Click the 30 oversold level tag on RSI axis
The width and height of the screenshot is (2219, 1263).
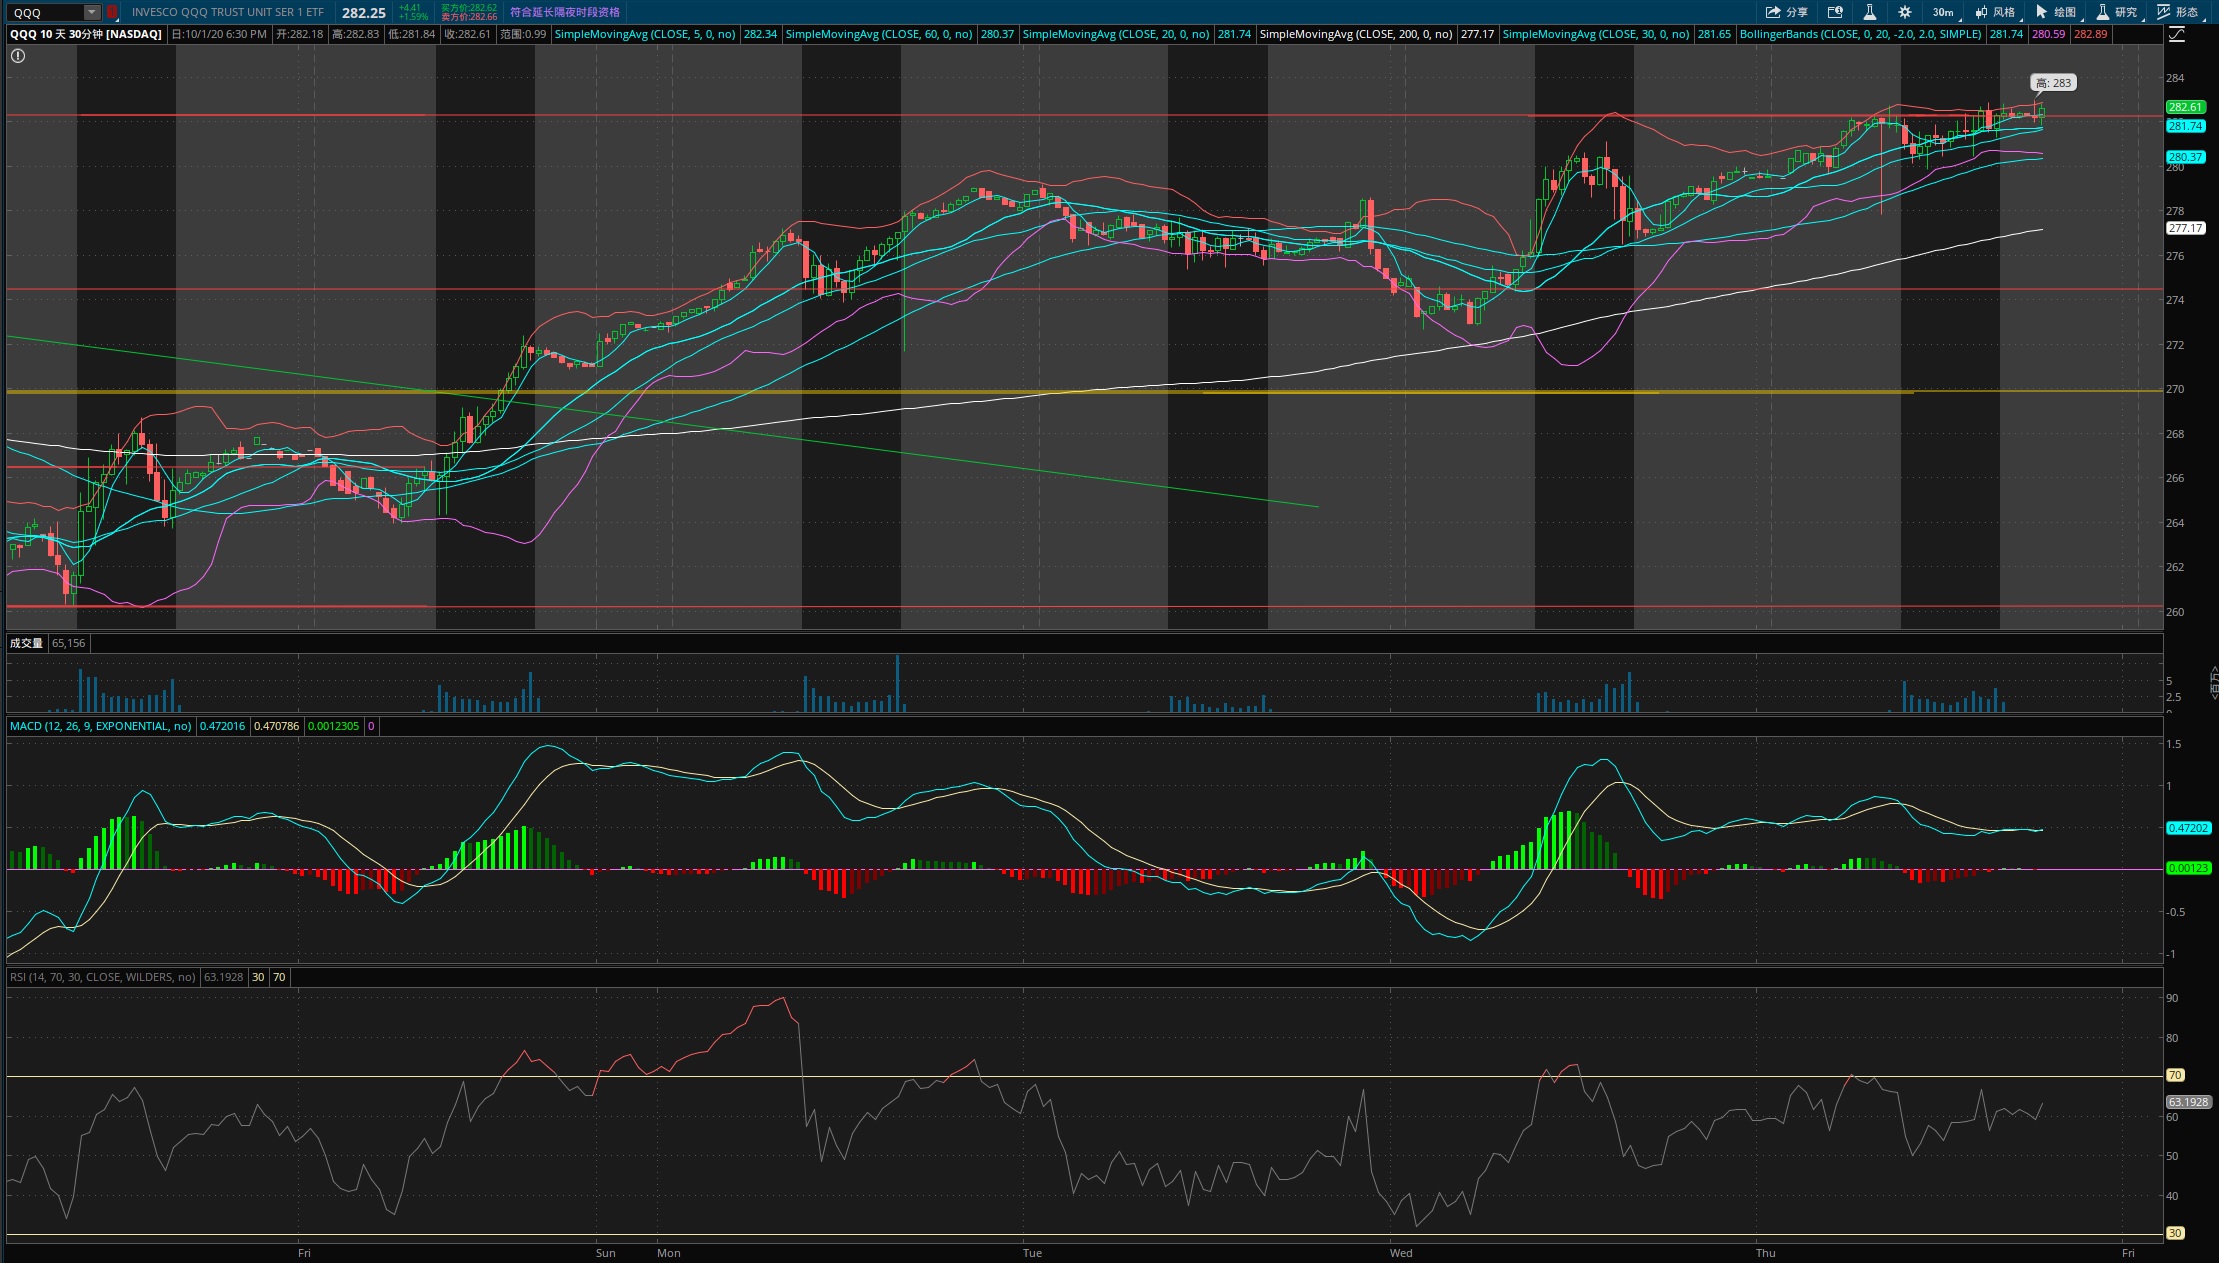coord(2174,1233)
